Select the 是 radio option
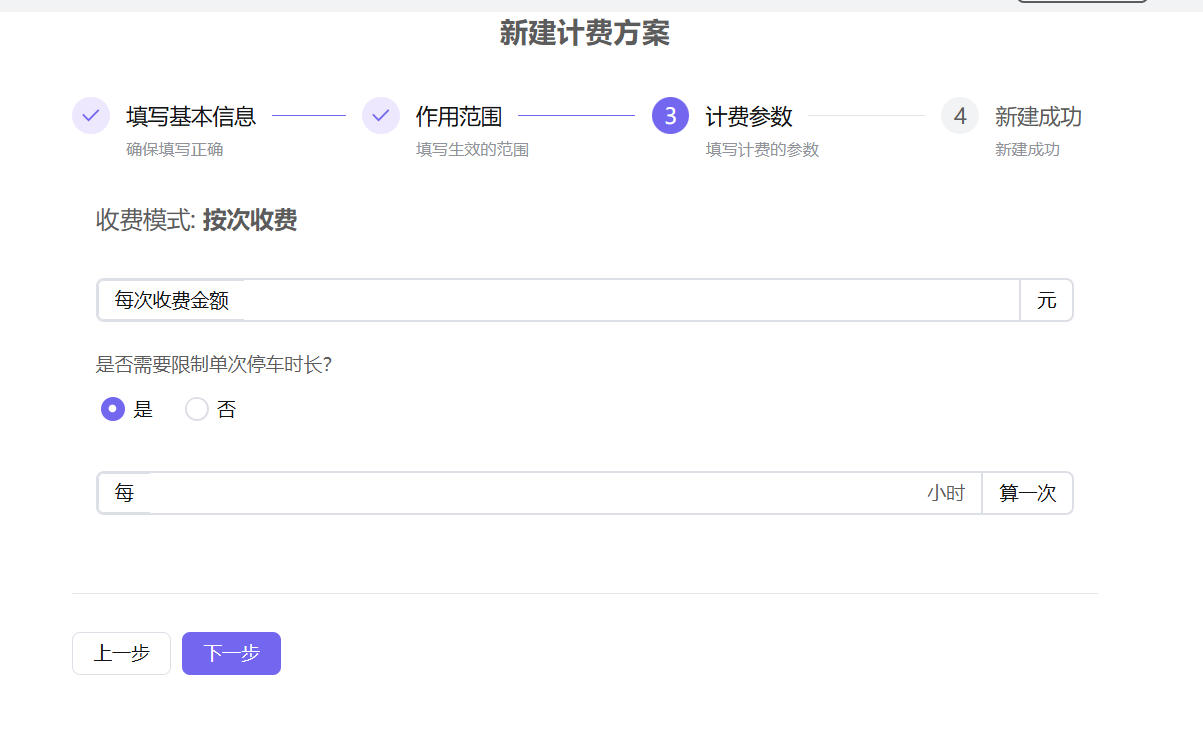 coord(112,409)
